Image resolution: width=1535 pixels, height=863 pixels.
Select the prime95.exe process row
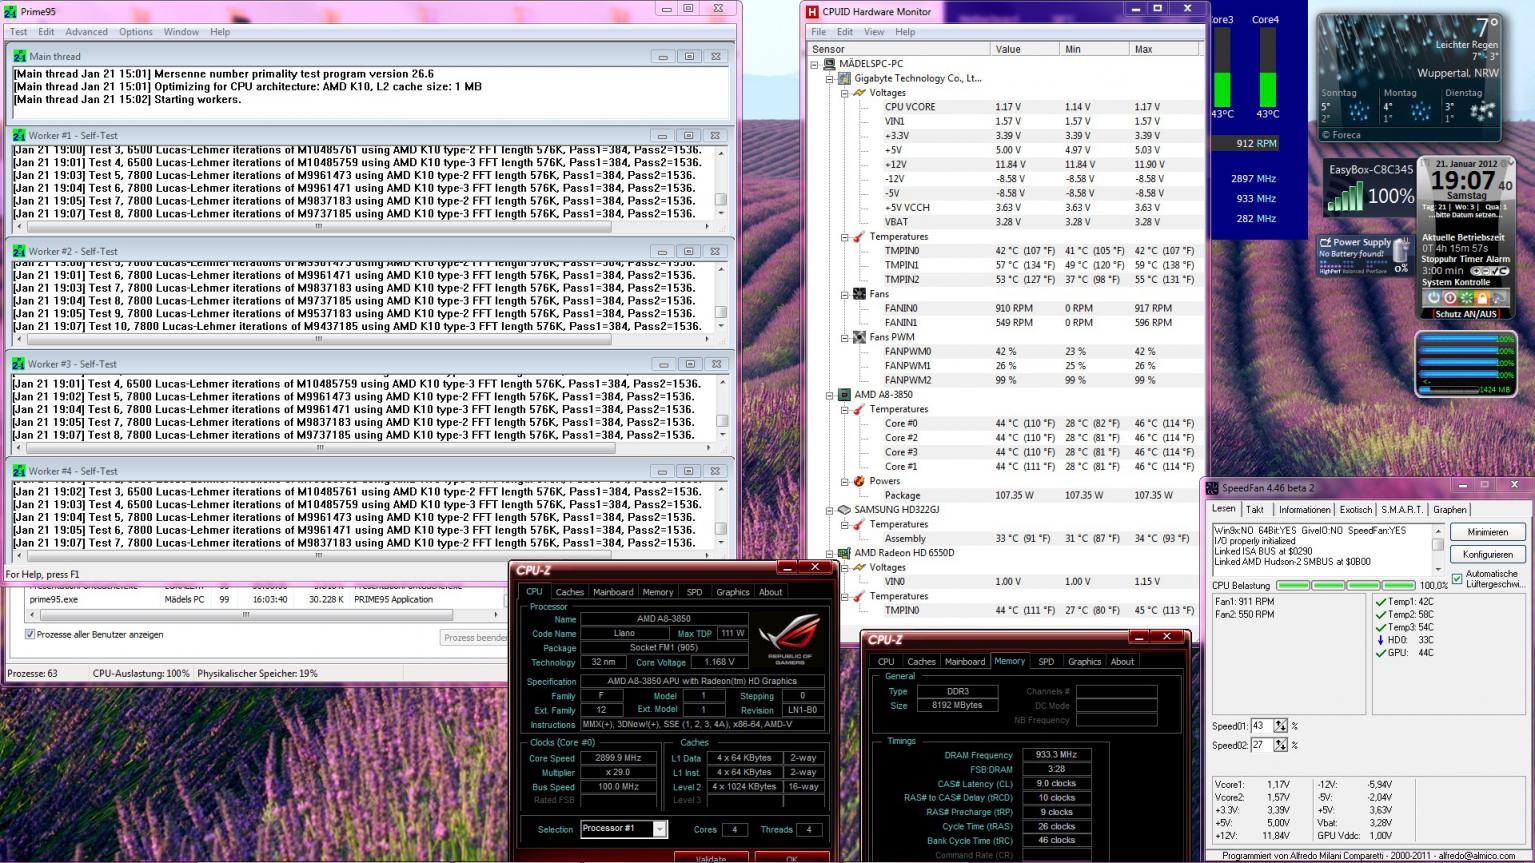click(265, 599)
